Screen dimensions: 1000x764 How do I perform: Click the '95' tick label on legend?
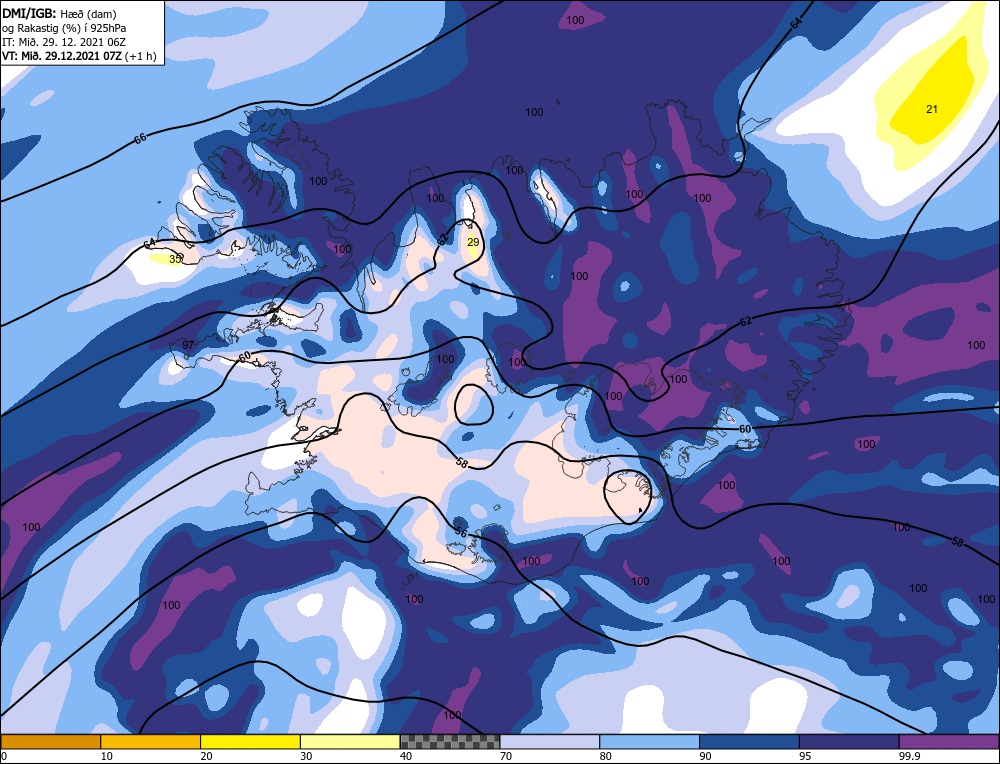(x=805, y=756)
